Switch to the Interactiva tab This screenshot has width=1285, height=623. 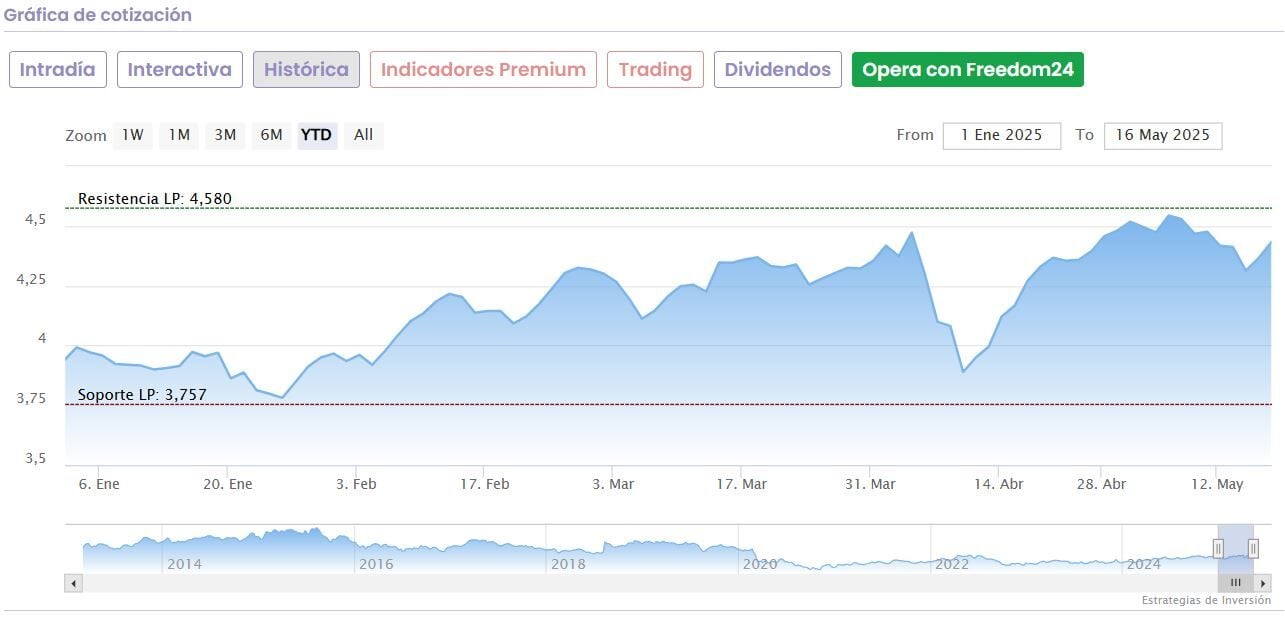[180, 70]
